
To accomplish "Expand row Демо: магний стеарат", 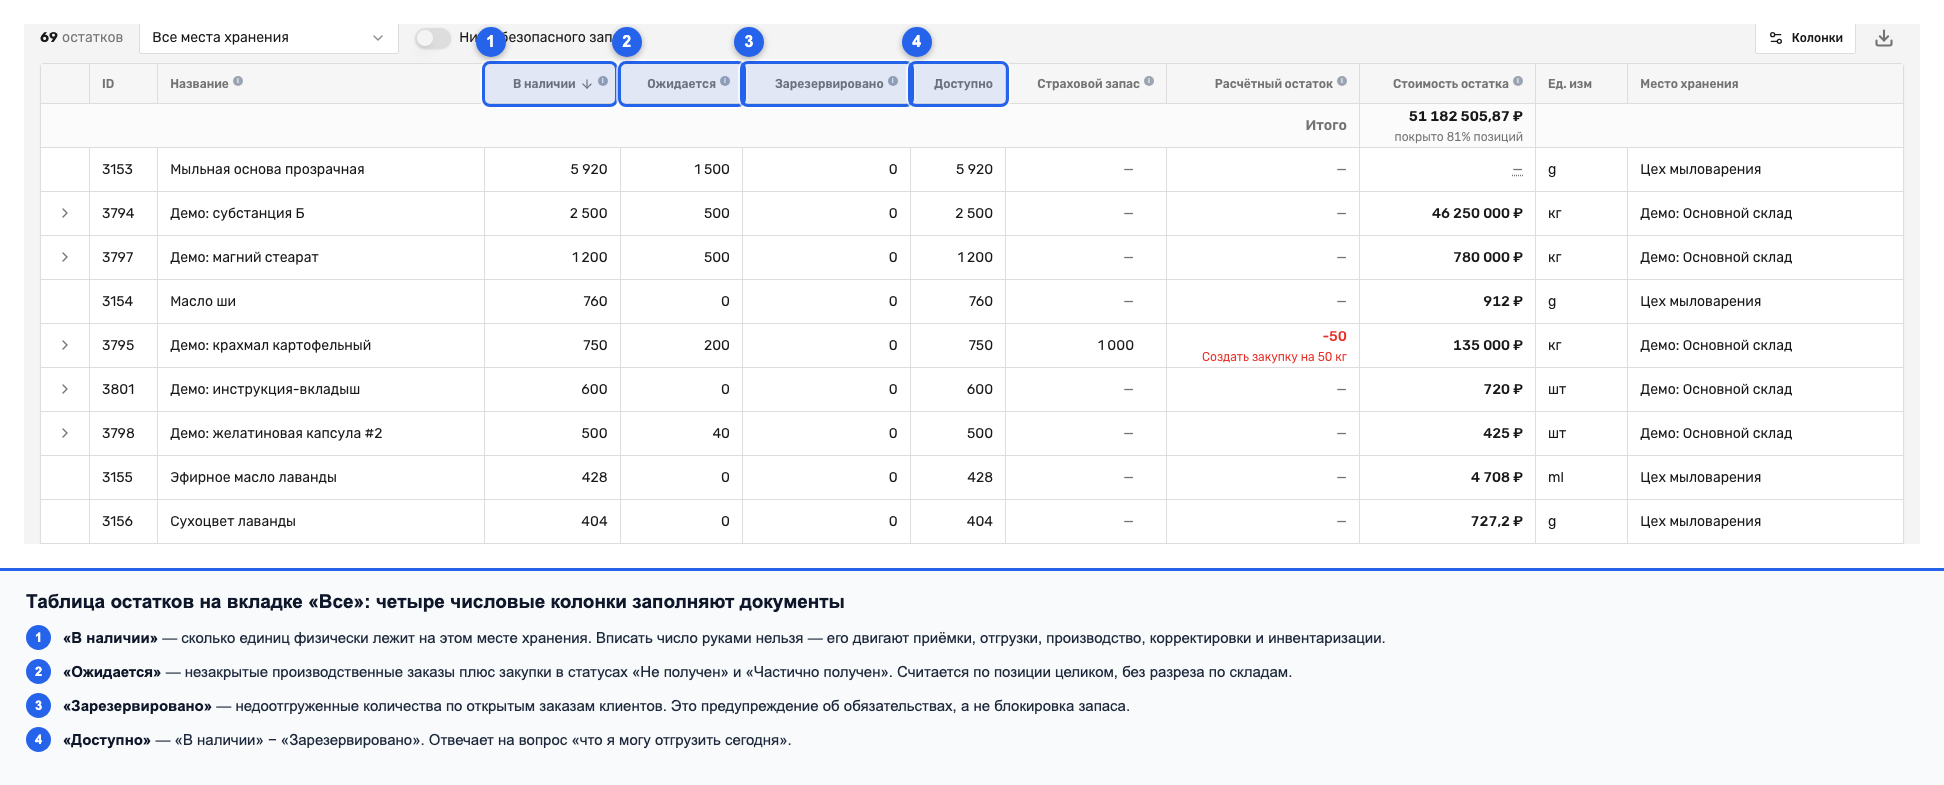I will tap(65, 257).
